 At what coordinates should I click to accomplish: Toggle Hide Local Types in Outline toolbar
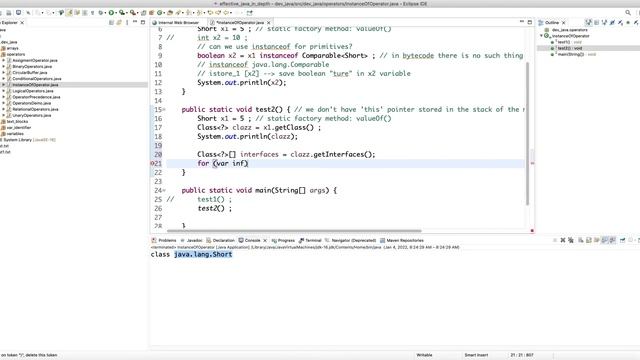[636, 22]
